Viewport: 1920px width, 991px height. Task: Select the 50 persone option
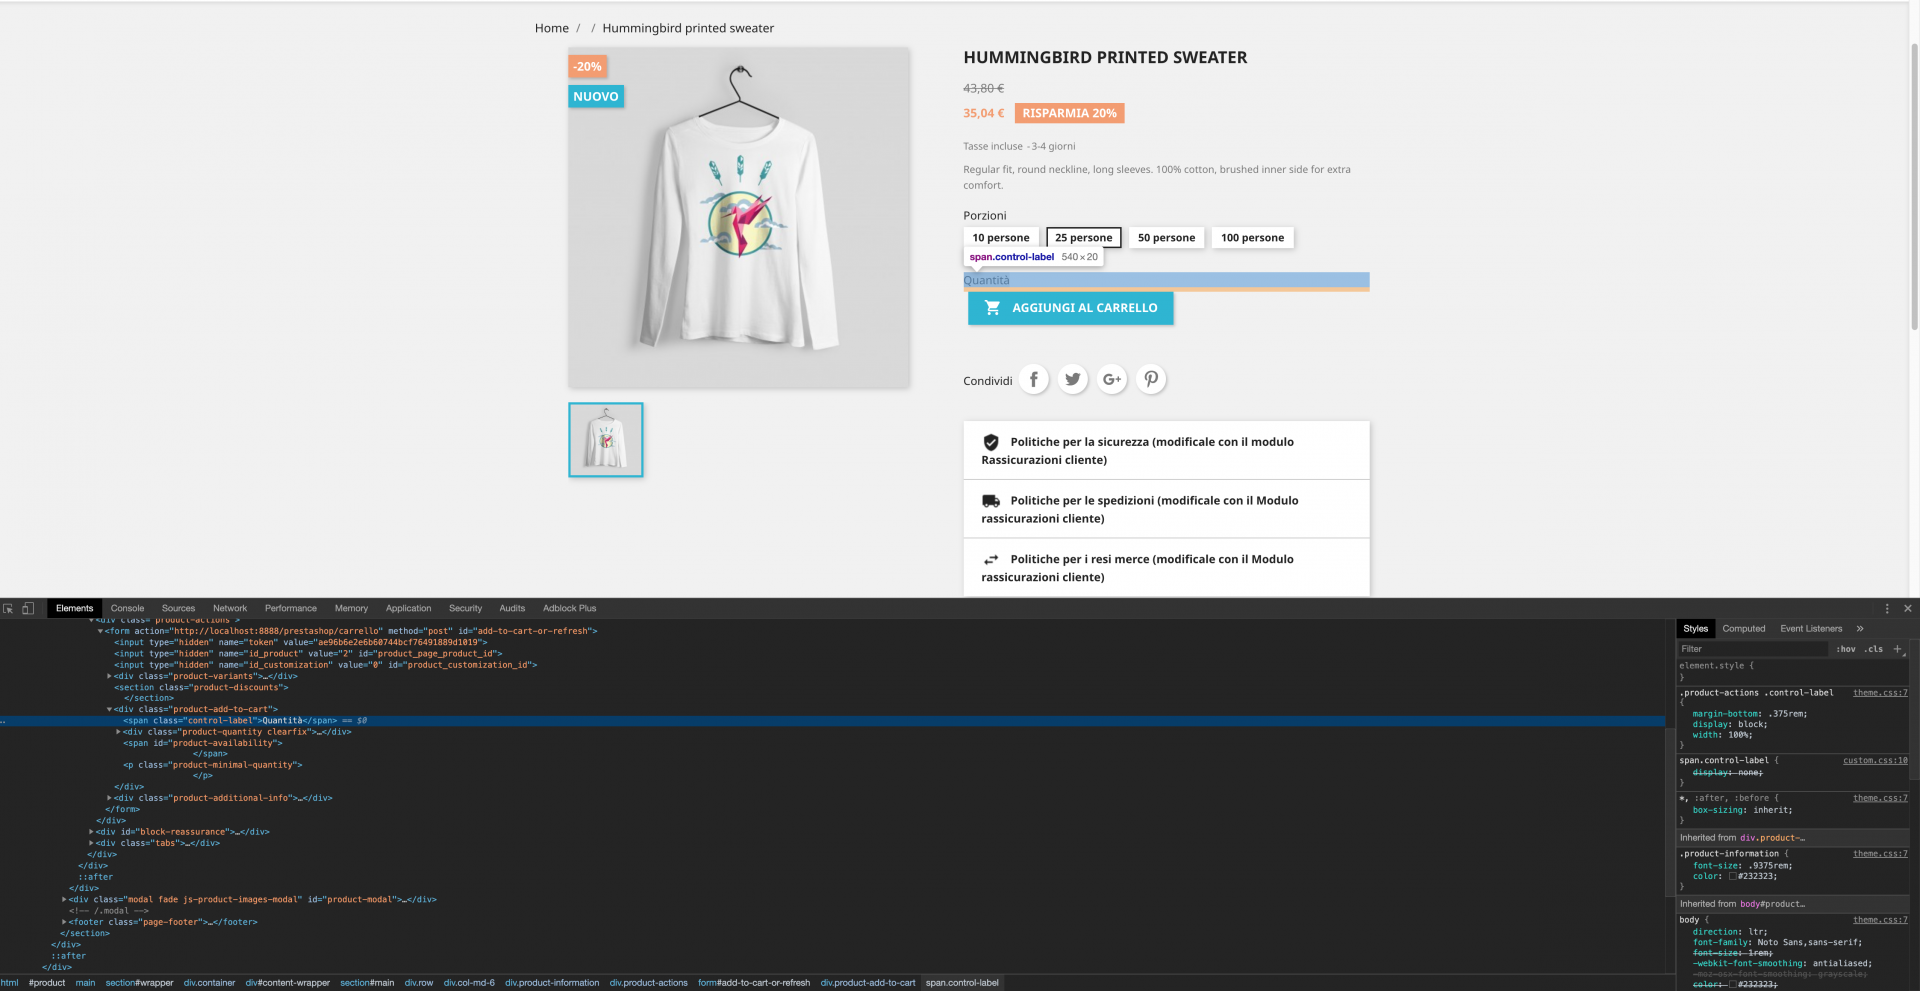pos(1166,238)
